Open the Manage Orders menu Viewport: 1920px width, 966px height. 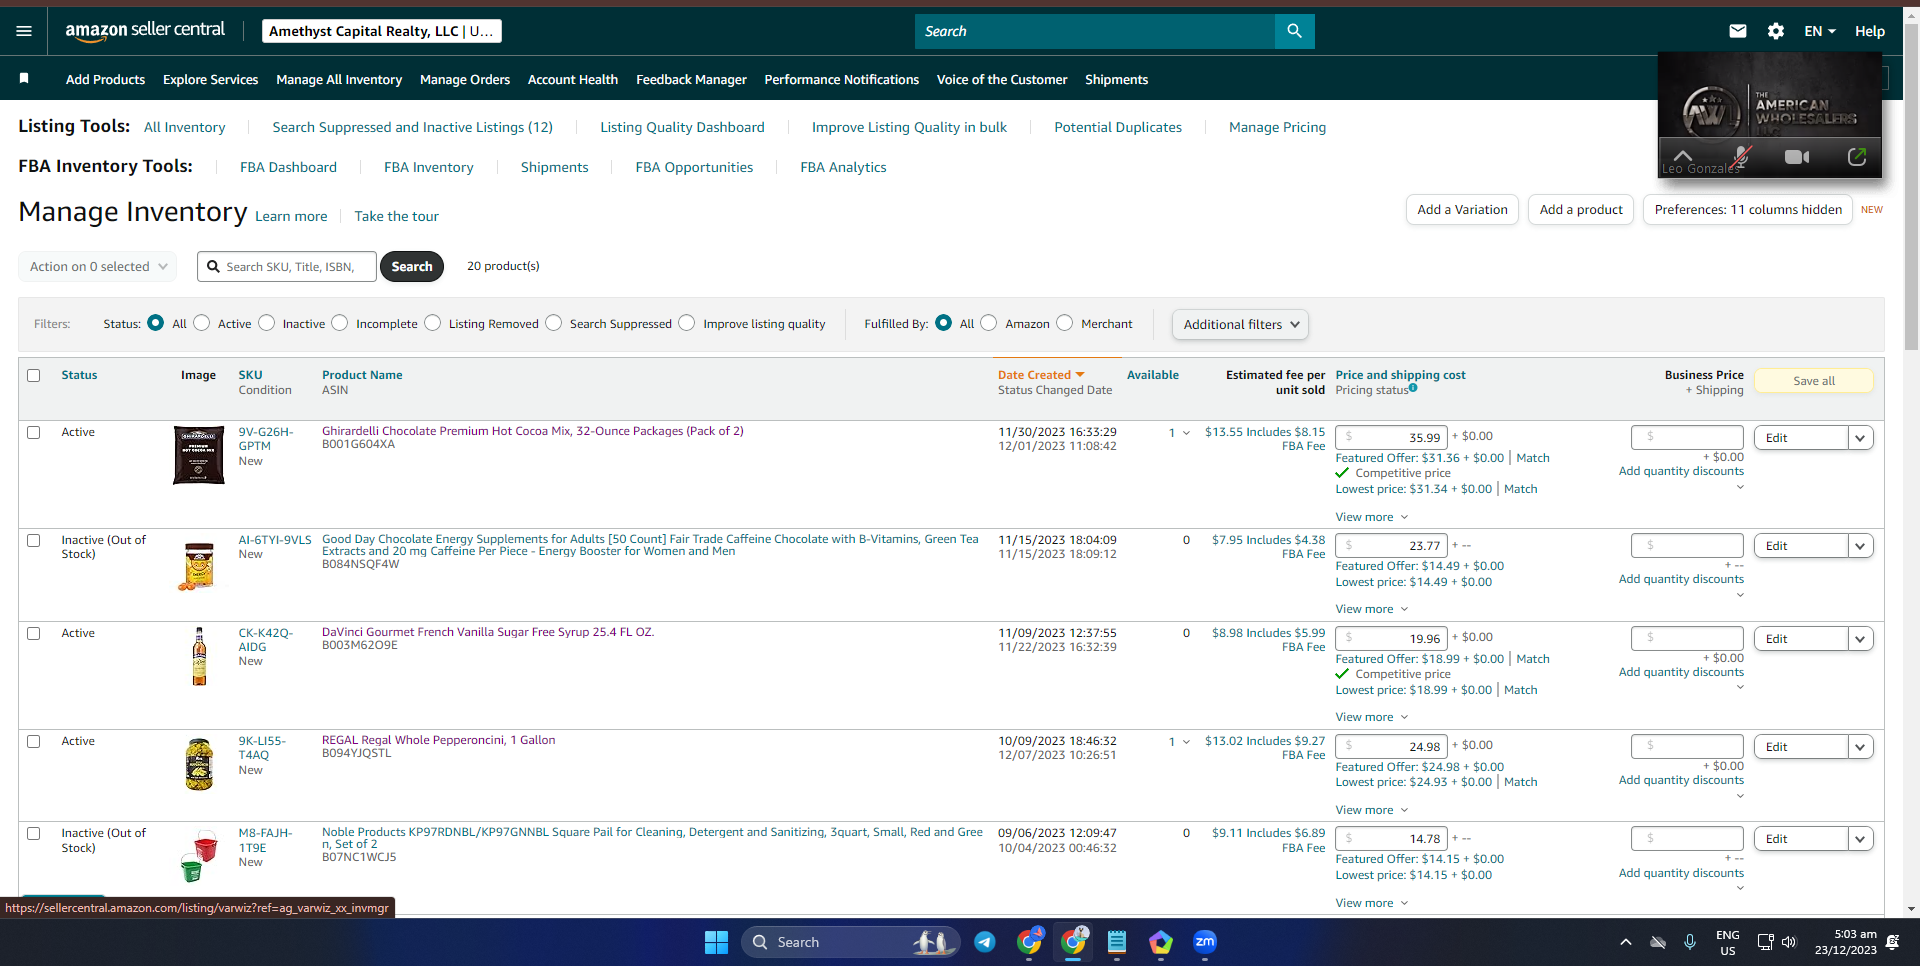coord(465,79)
